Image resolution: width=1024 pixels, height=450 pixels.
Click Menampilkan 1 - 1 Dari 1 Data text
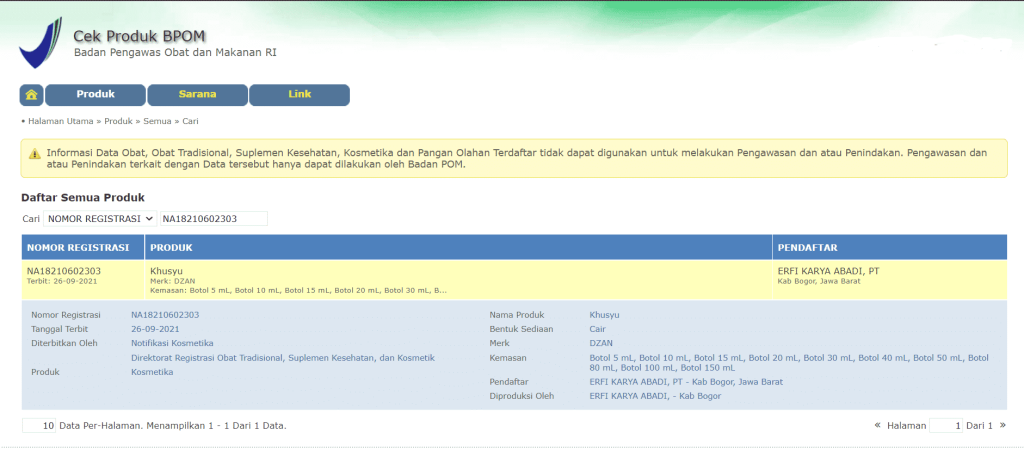(216, 426)
